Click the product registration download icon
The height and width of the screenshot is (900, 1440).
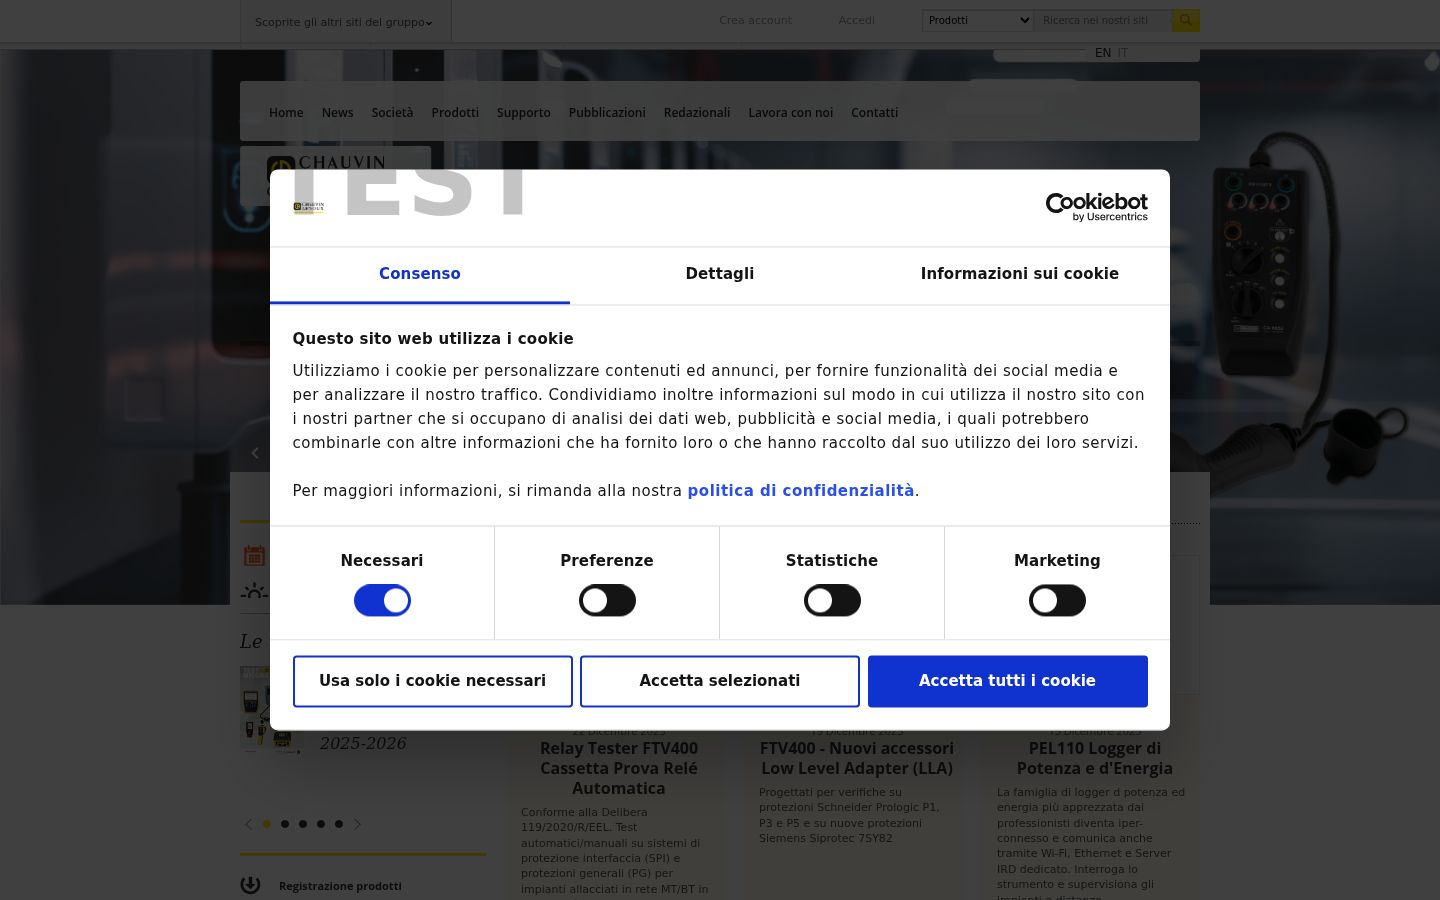point(250,885)
